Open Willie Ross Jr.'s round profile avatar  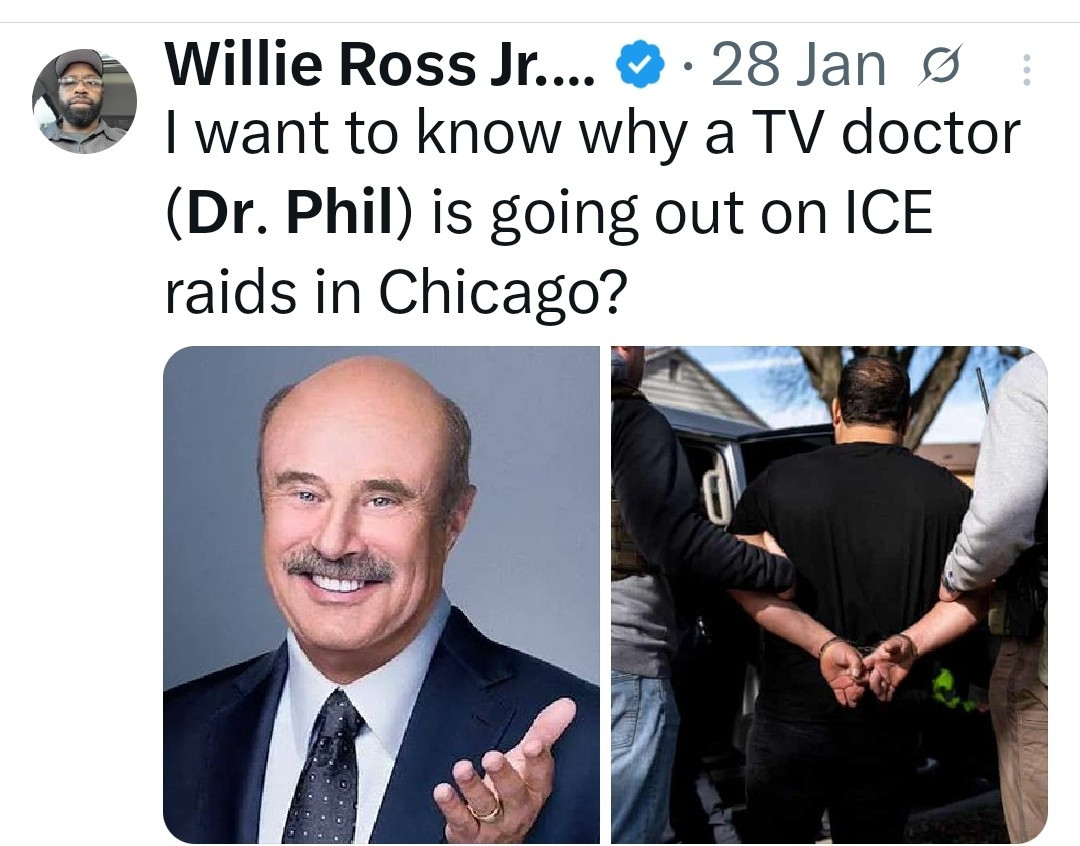(84, 101)
